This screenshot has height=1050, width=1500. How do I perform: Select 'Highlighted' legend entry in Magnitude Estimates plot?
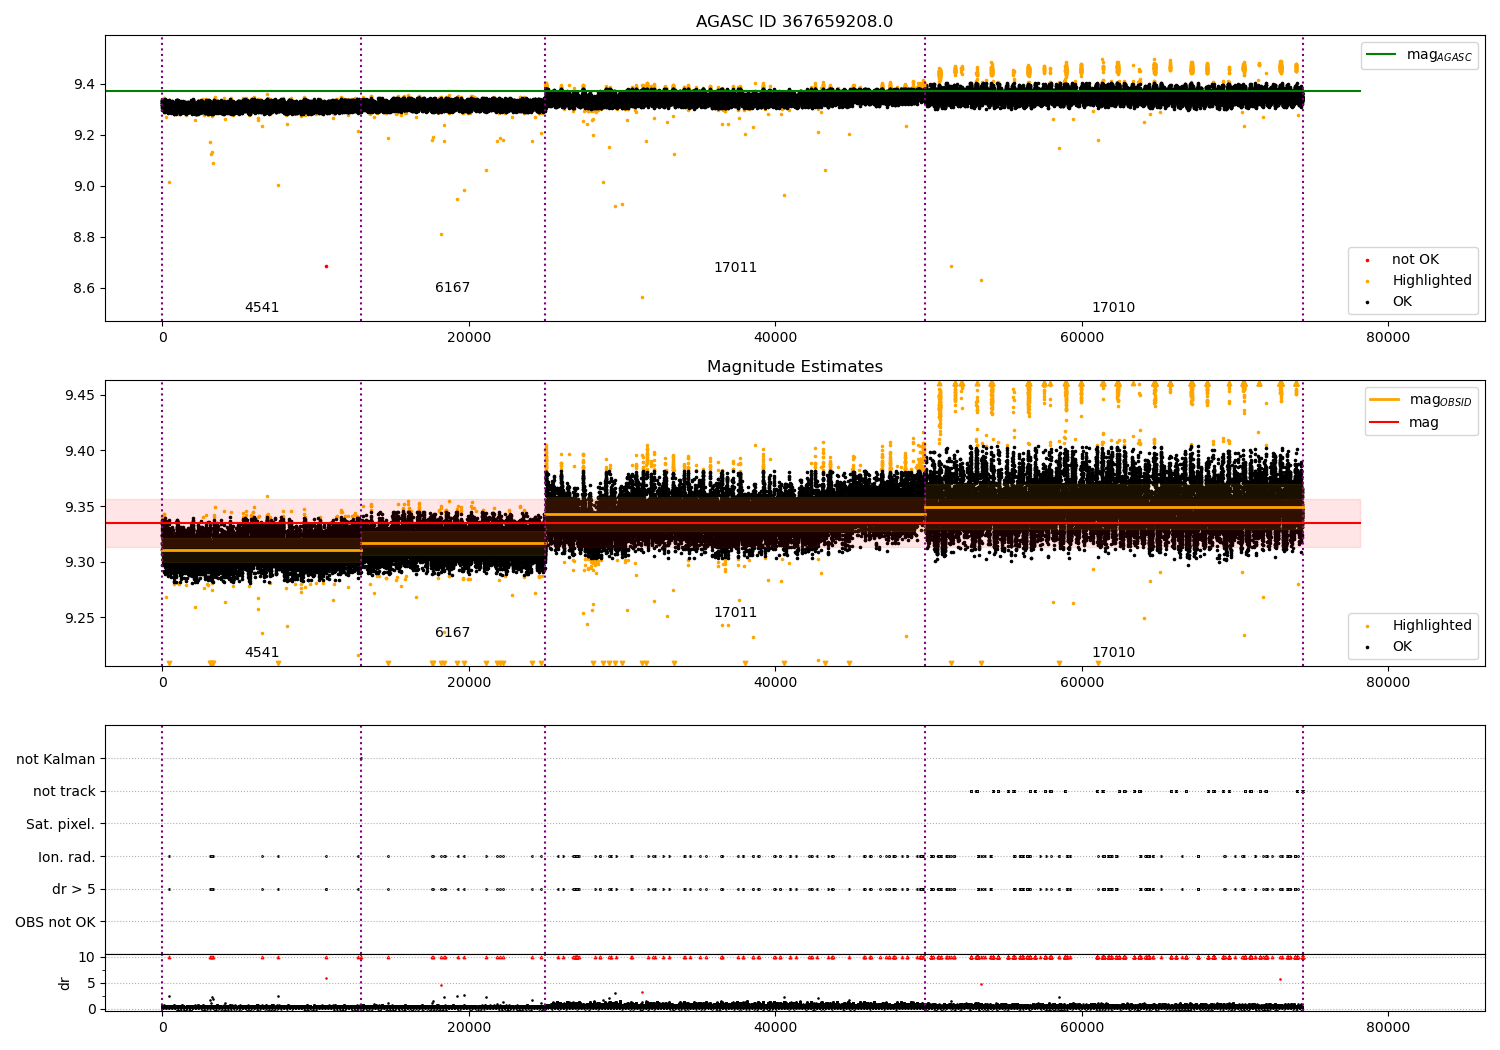1432,626
